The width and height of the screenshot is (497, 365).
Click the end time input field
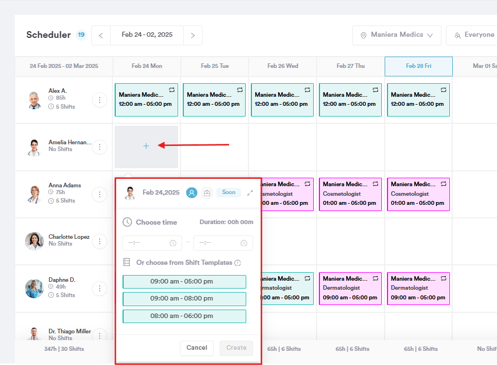[223, 243]
